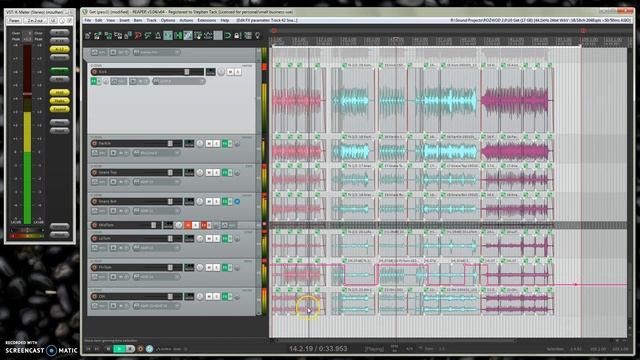Image resolution: width=640 pixels, height=360 pixels.
Task: Open the View menu
Action: coord(111,20)
